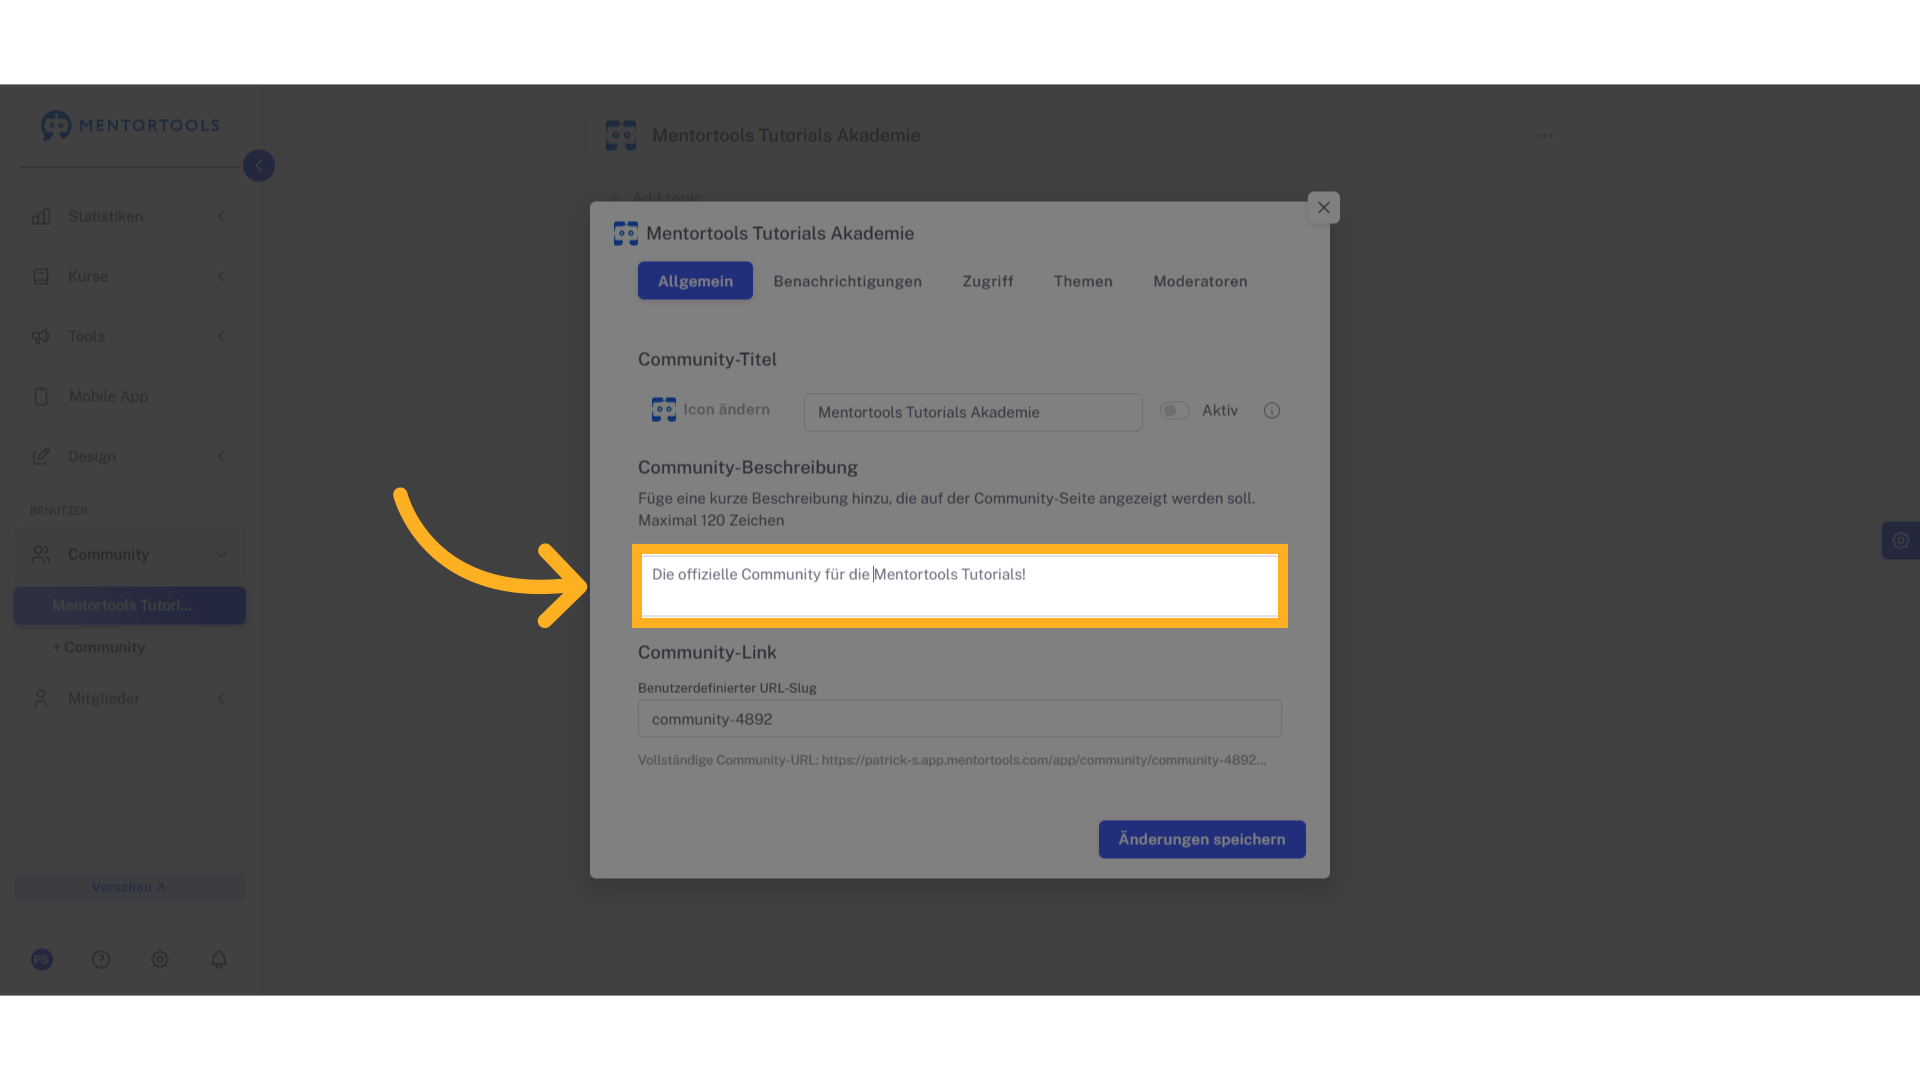
Task: Click the Community people icon
Action: (x=41, y=554)
